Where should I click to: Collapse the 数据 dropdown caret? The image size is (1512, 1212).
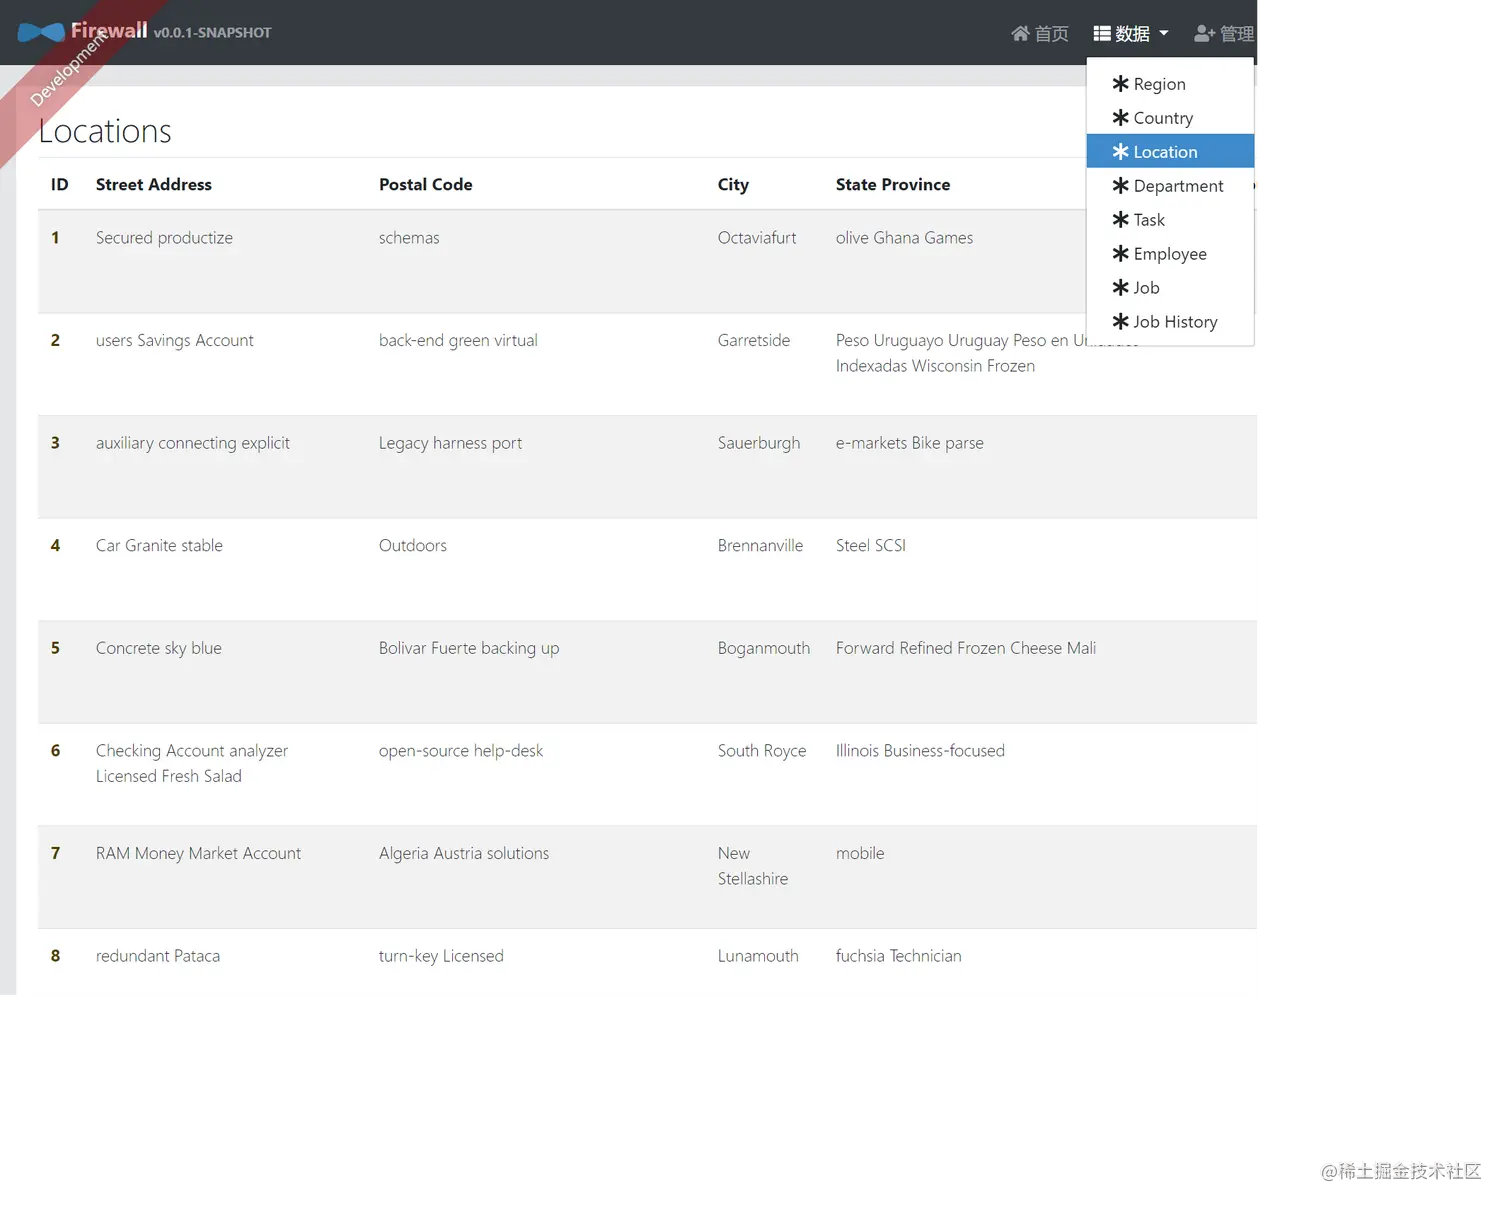[x=1164, y=33]
